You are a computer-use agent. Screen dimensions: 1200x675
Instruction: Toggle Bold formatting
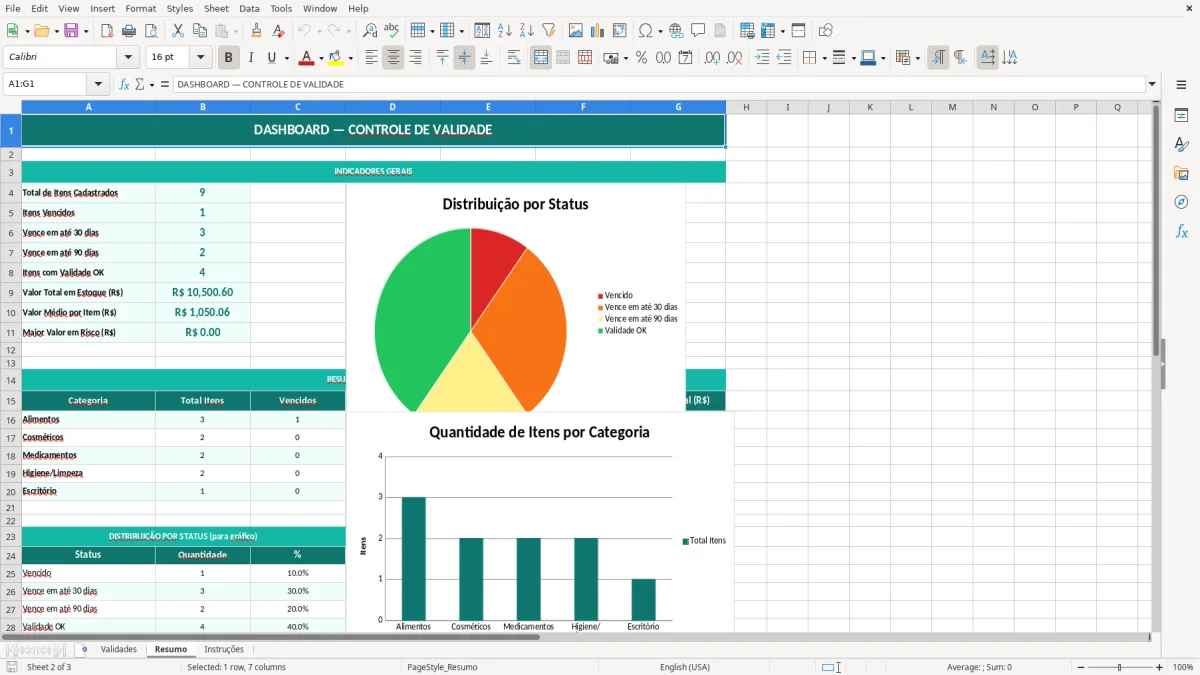(x=228, y=58)
